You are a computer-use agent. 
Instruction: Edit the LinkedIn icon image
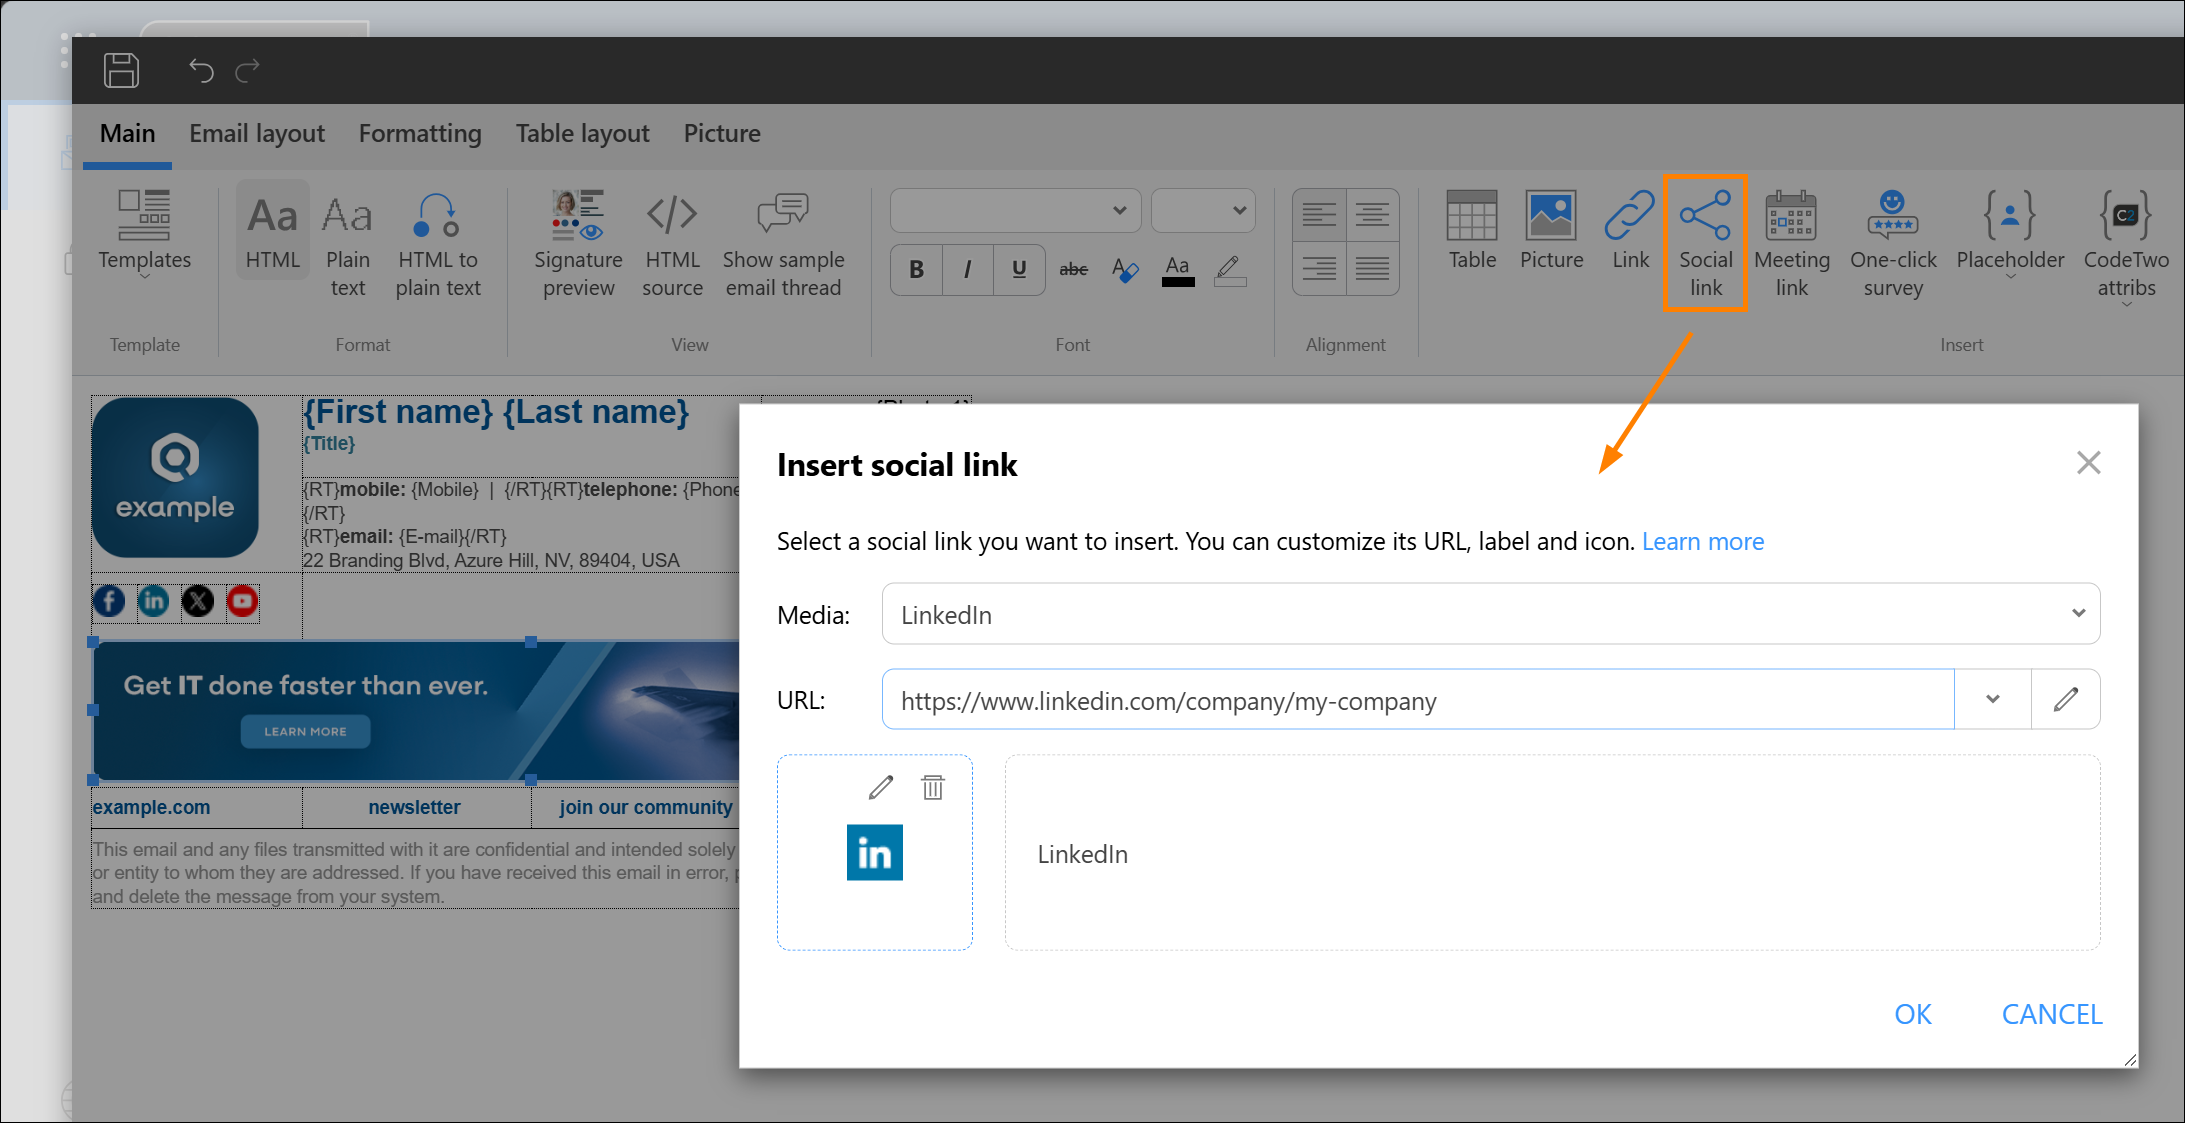point(880,788)
